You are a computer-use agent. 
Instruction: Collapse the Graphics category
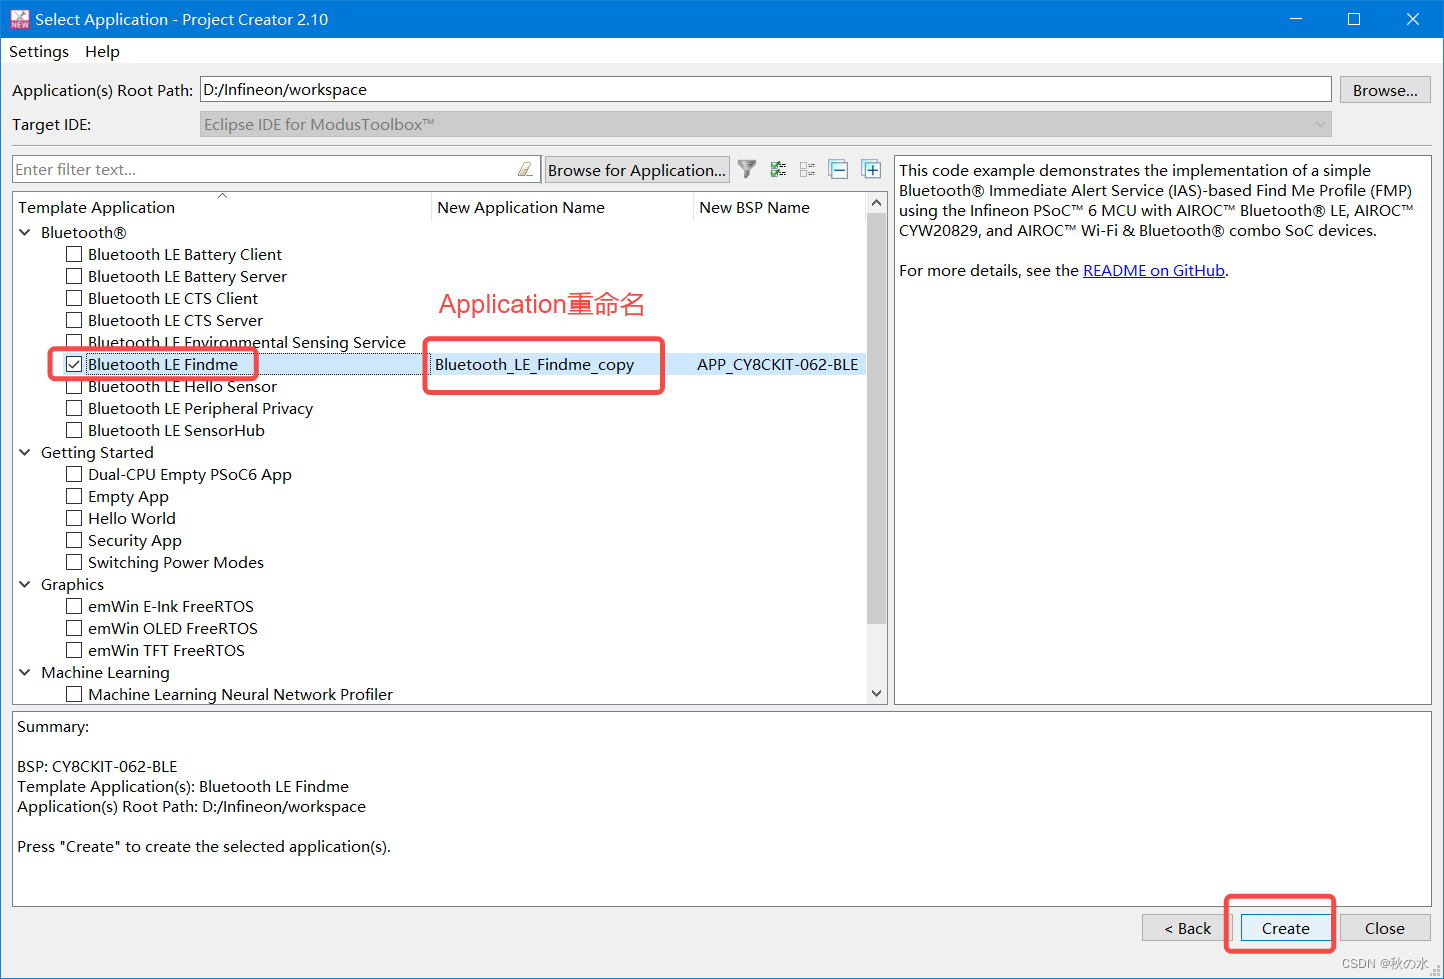tap(25, 584)
